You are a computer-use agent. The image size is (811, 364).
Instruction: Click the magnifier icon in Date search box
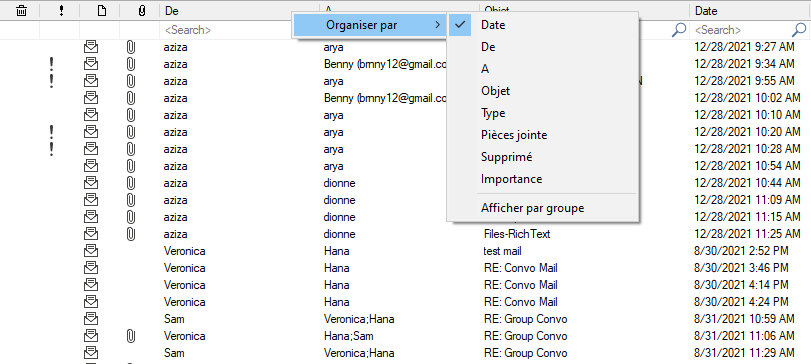pos(800,30)
